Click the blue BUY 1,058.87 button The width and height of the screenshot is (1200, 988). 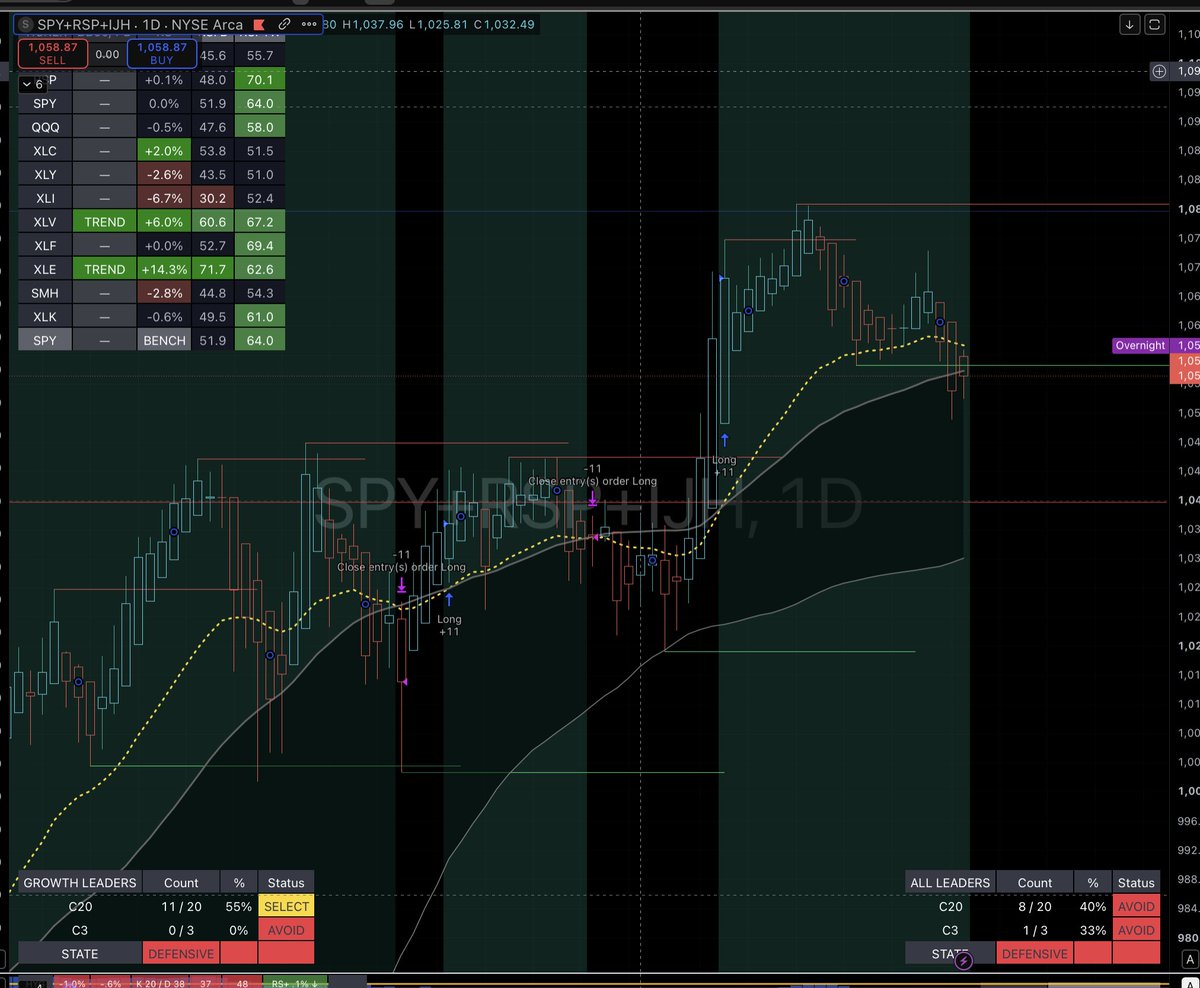[162, 53]
